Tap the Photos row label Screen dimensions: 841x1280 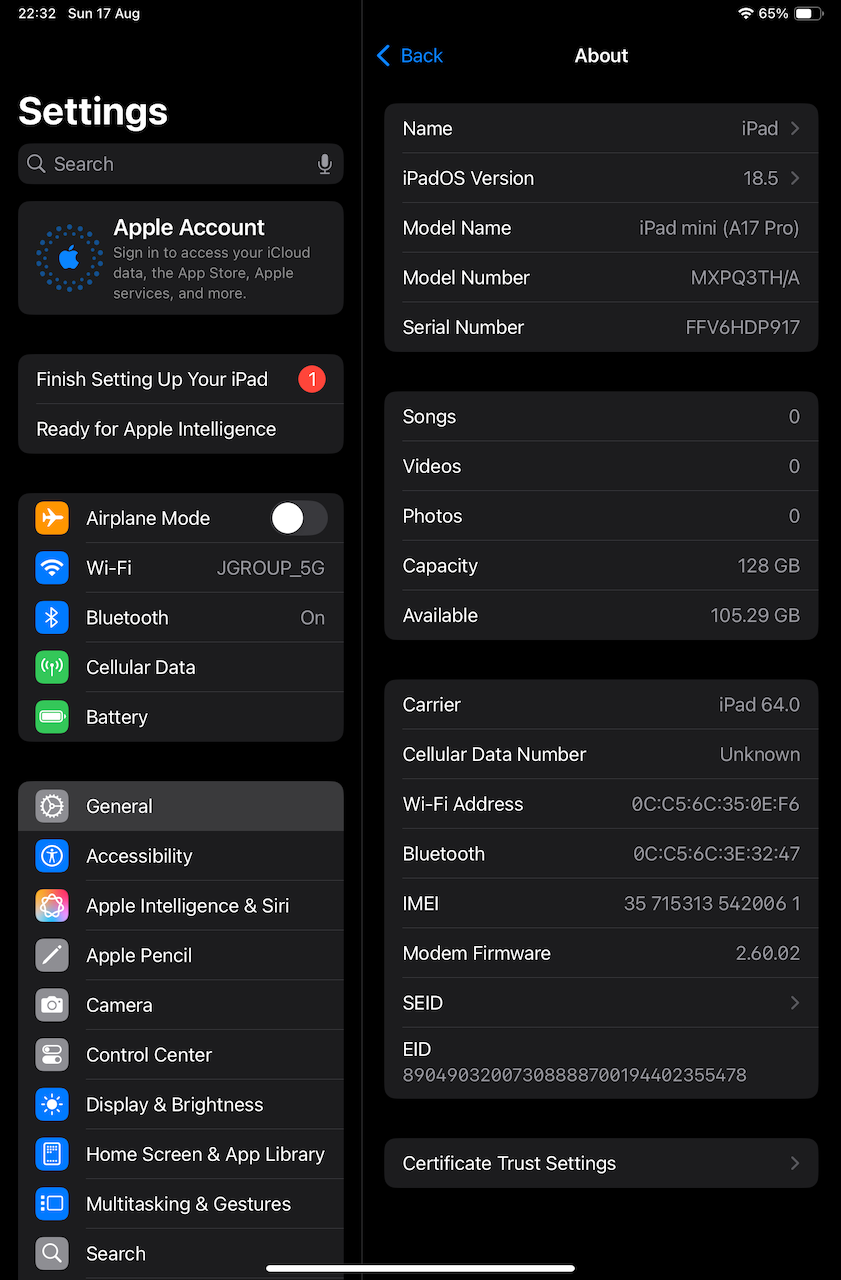[x=433, y=516]
